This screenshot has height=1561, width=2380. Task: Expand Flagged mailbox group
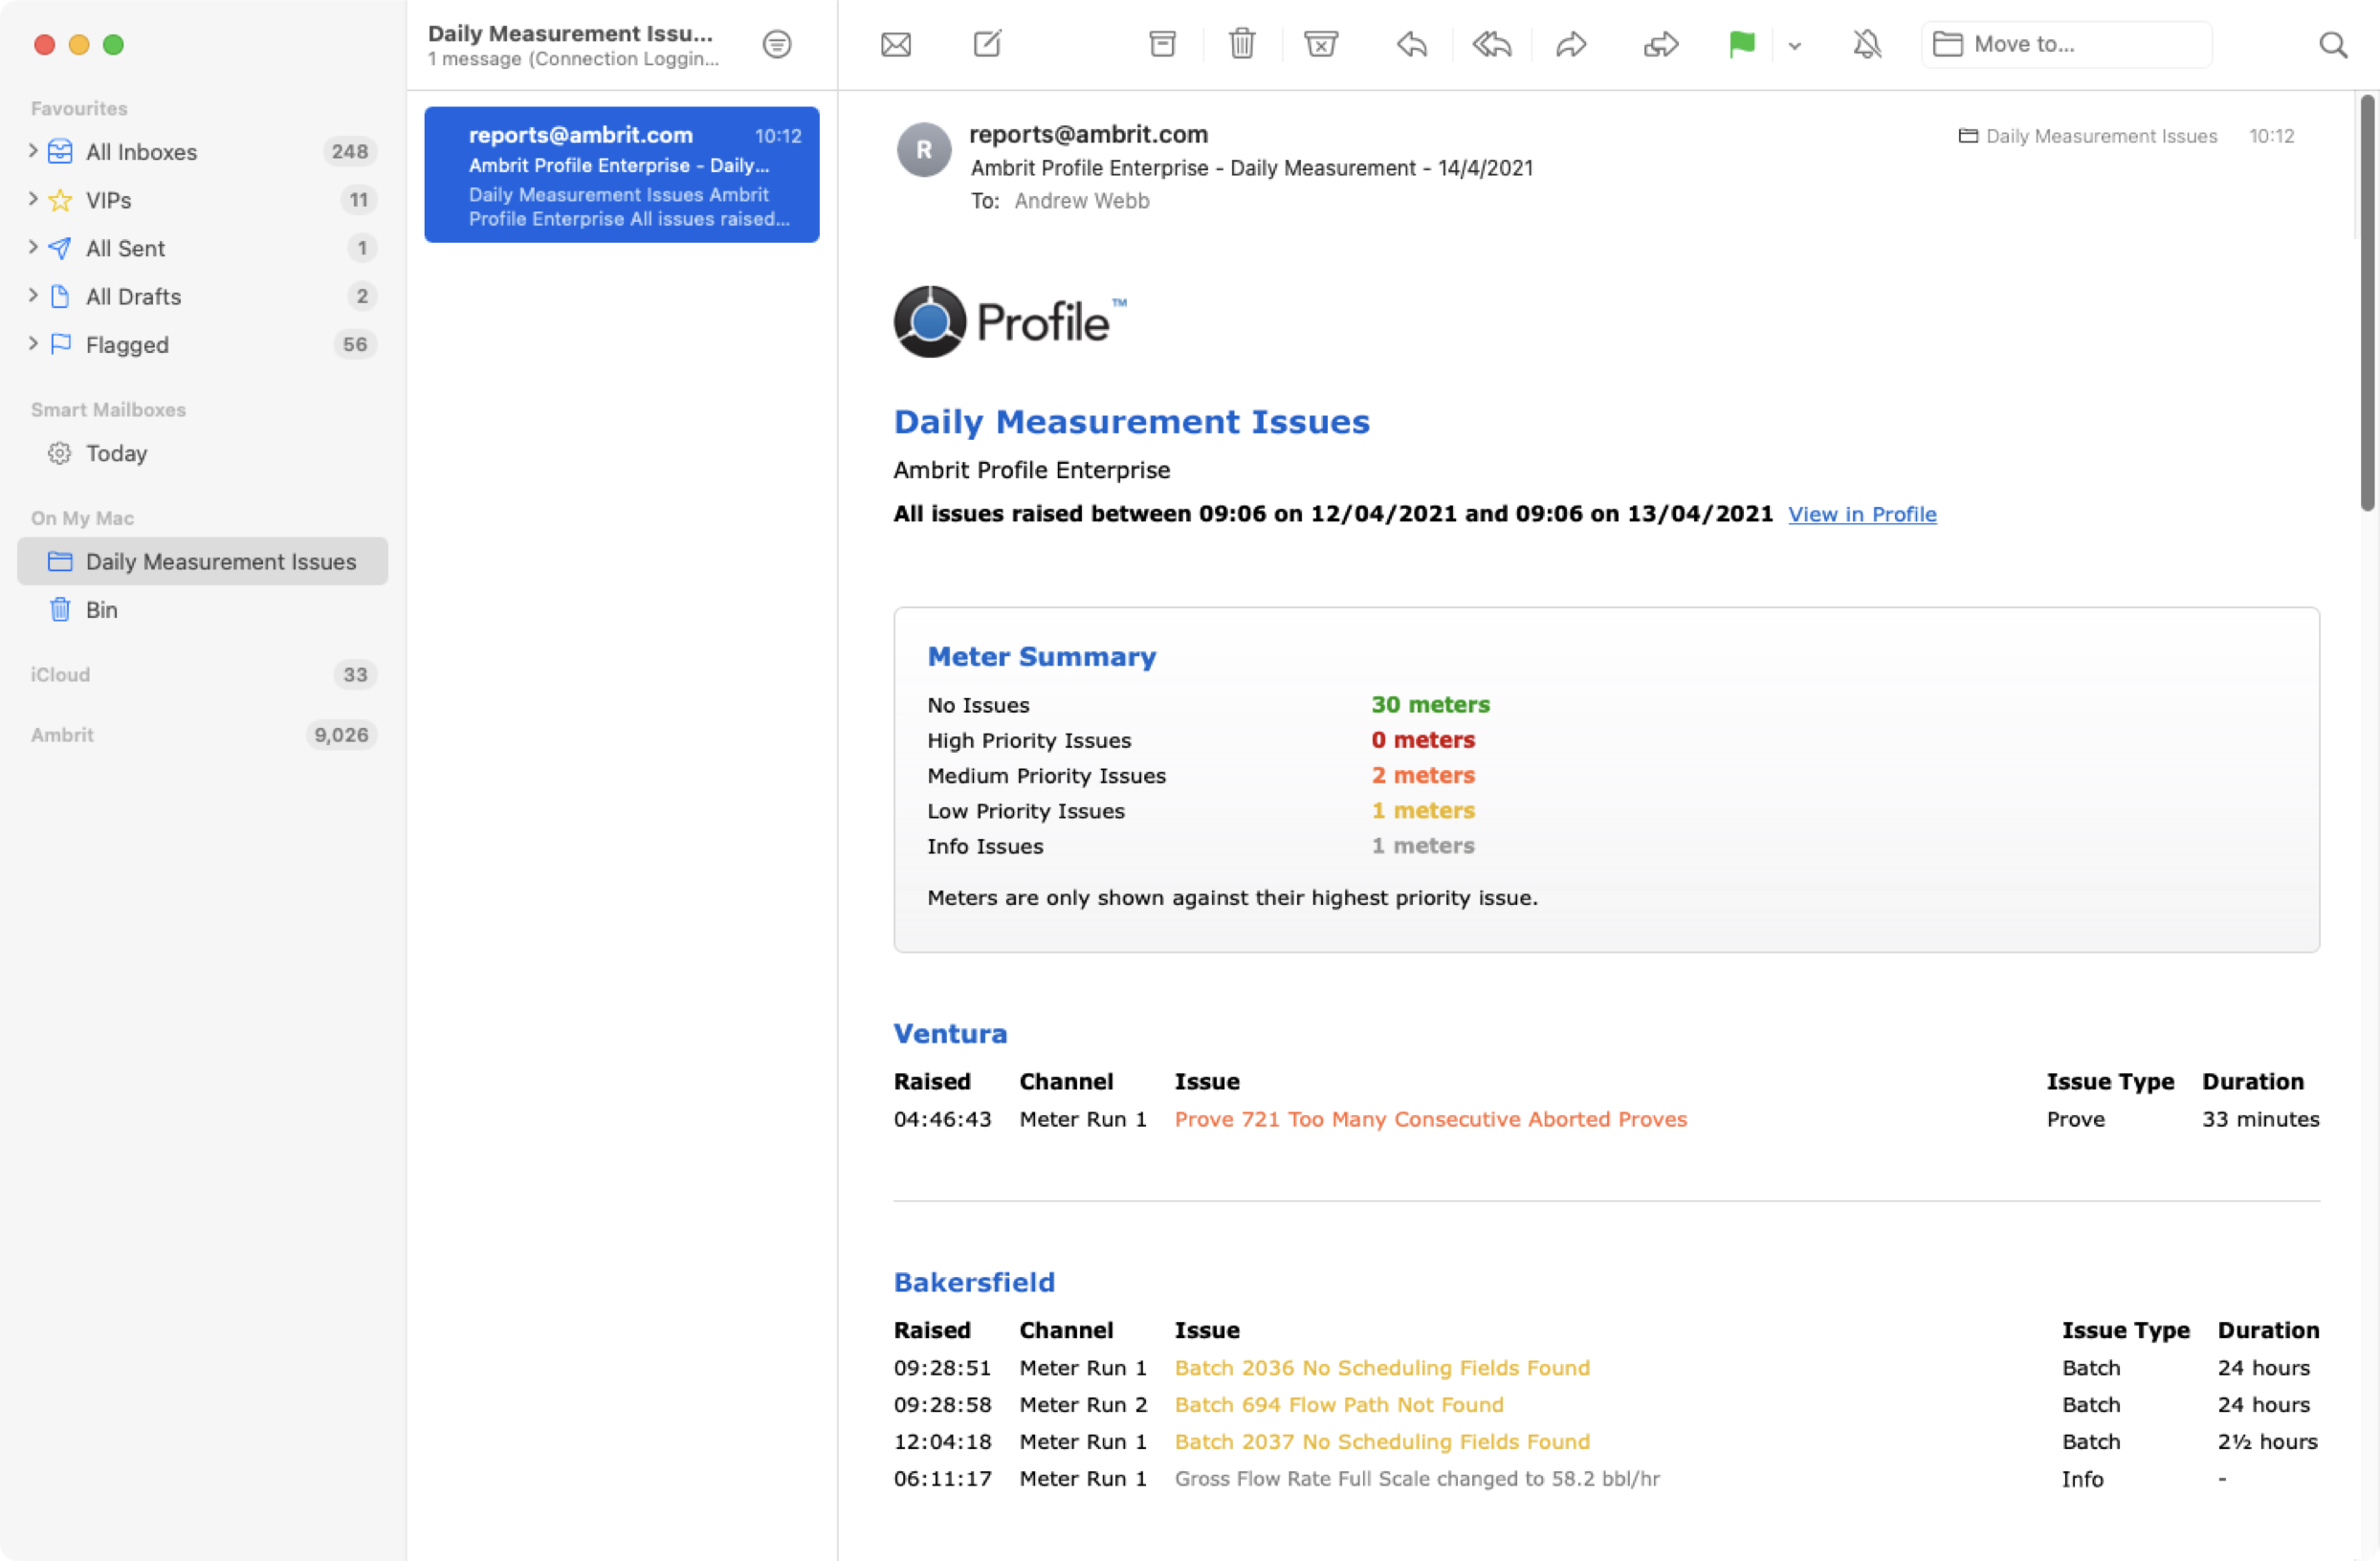click(x=33, y=343)
